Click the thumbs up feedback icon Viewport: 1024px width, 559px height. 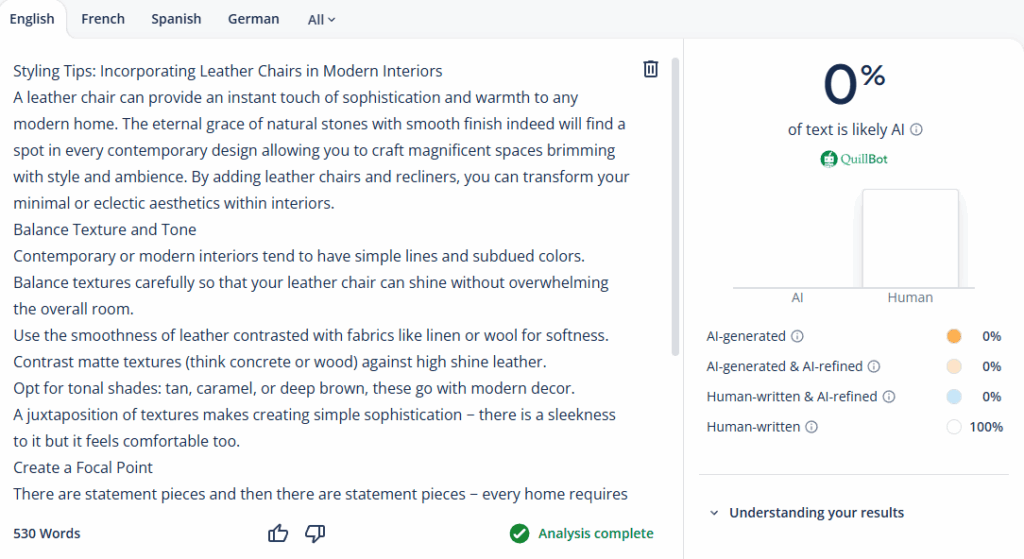click(278, 534)
